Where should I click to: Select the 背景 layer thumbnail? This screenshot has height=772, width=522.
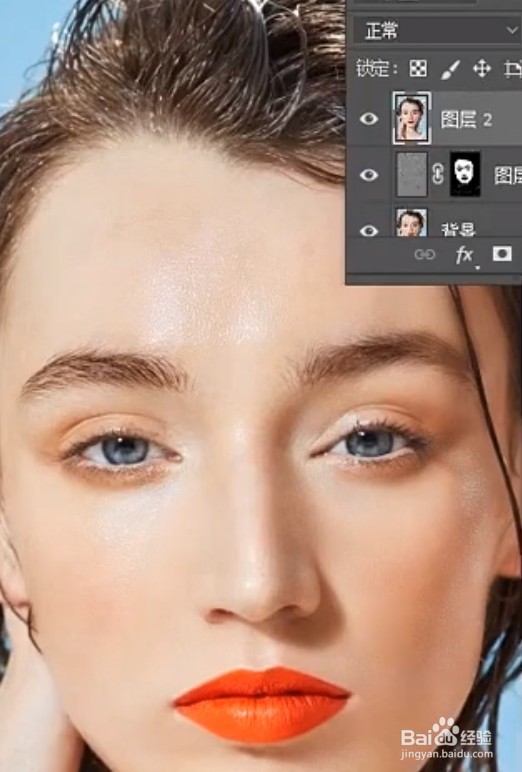pyautogui.click(x=412, y=223)
